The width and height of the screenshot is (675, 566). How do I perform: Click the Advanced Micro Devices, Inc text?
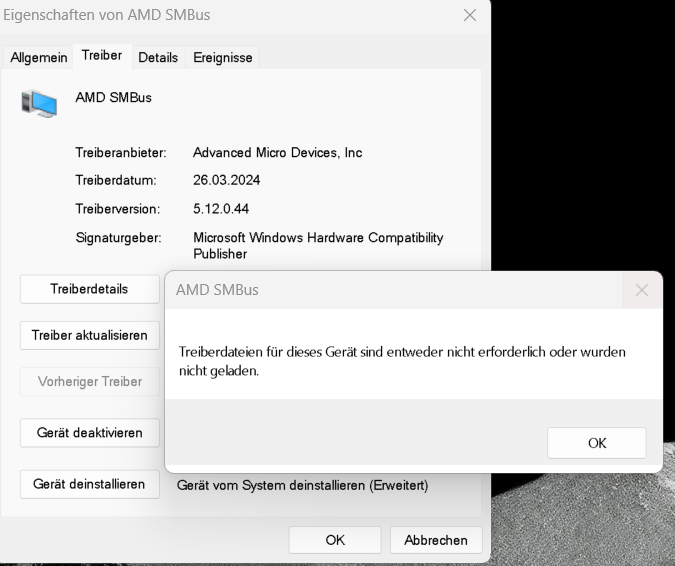pos(278,152)
